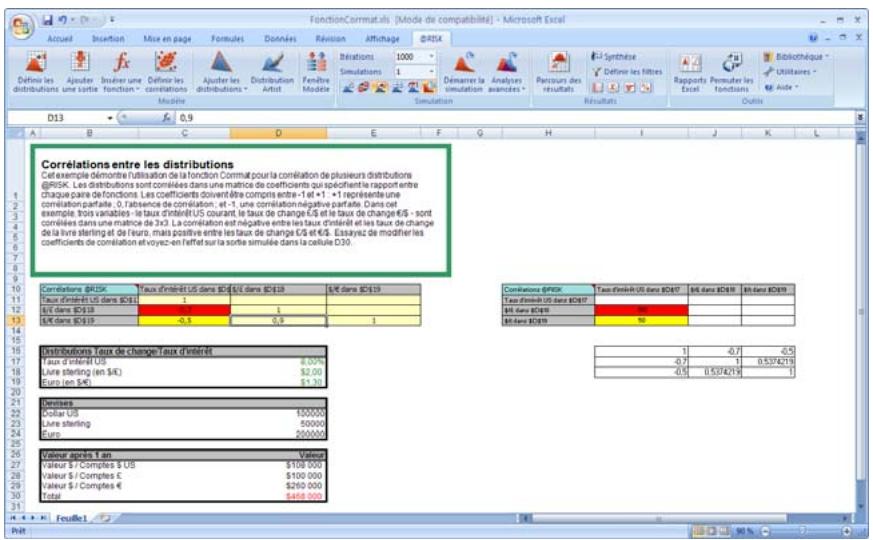Expand the Itérations combo box
This screenshot has height=540, width=873.
pyautogui.click(x=430, y=57)
